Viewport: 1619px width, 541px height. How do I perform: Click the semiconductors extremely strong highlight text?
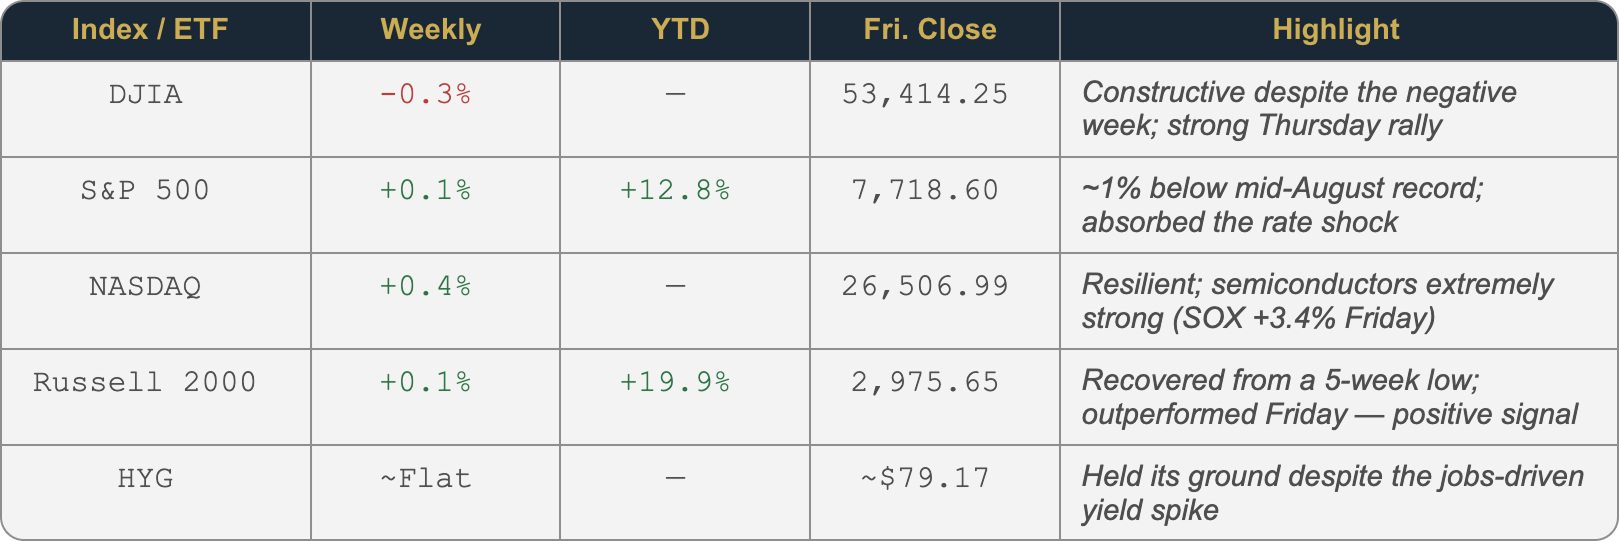point(1317,301)
